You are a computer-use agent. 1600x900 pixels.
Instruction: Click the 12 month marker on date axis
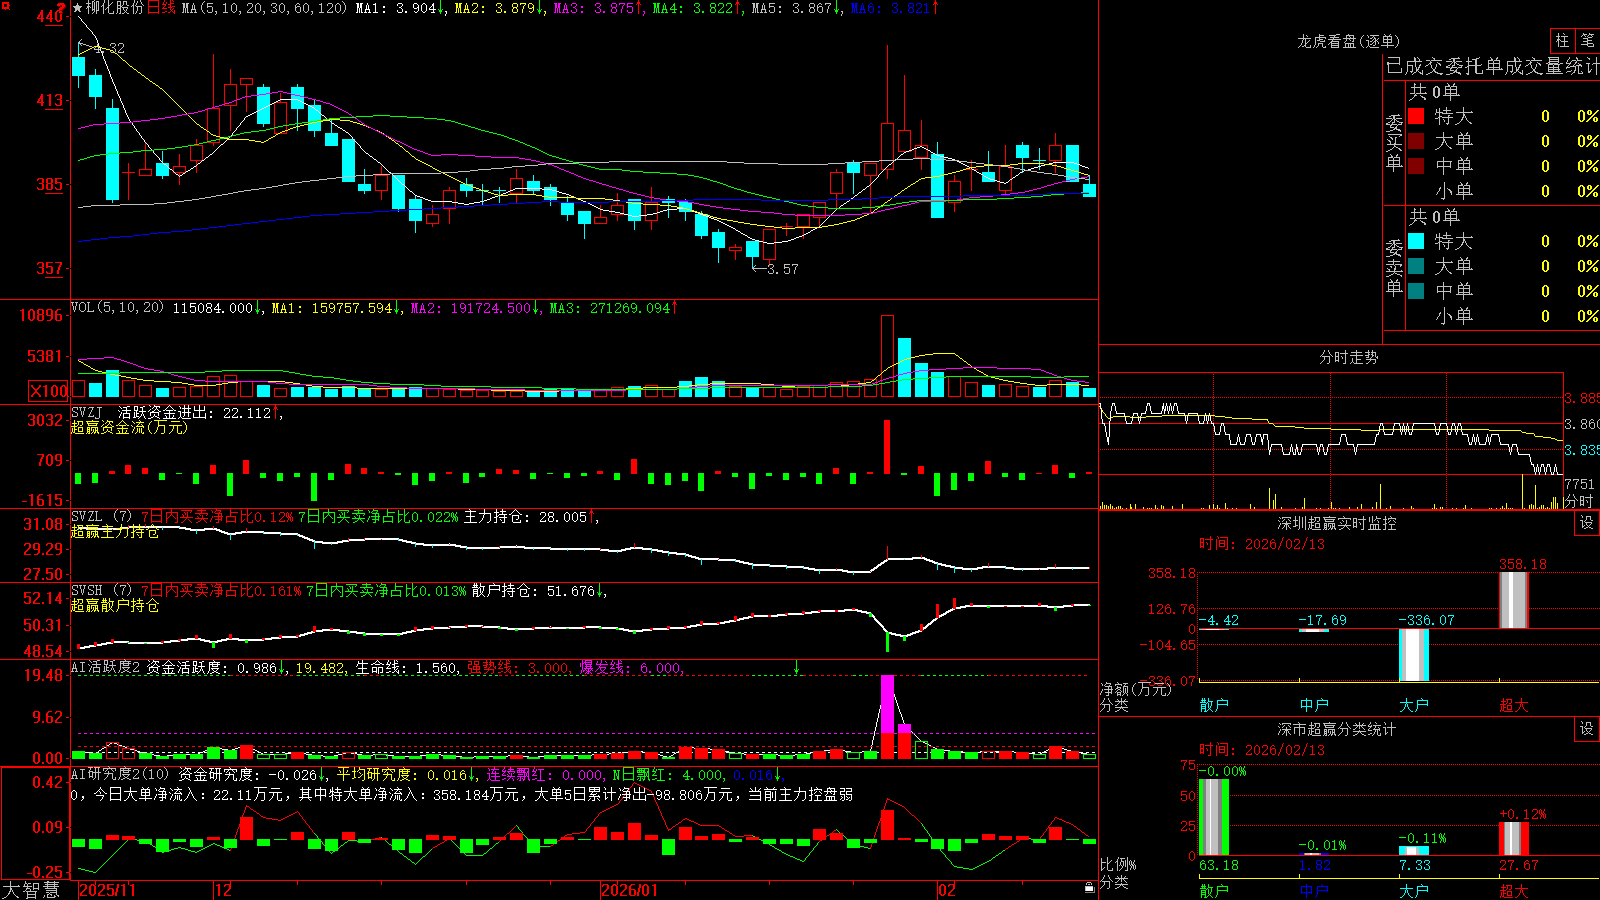pos(224,890)
